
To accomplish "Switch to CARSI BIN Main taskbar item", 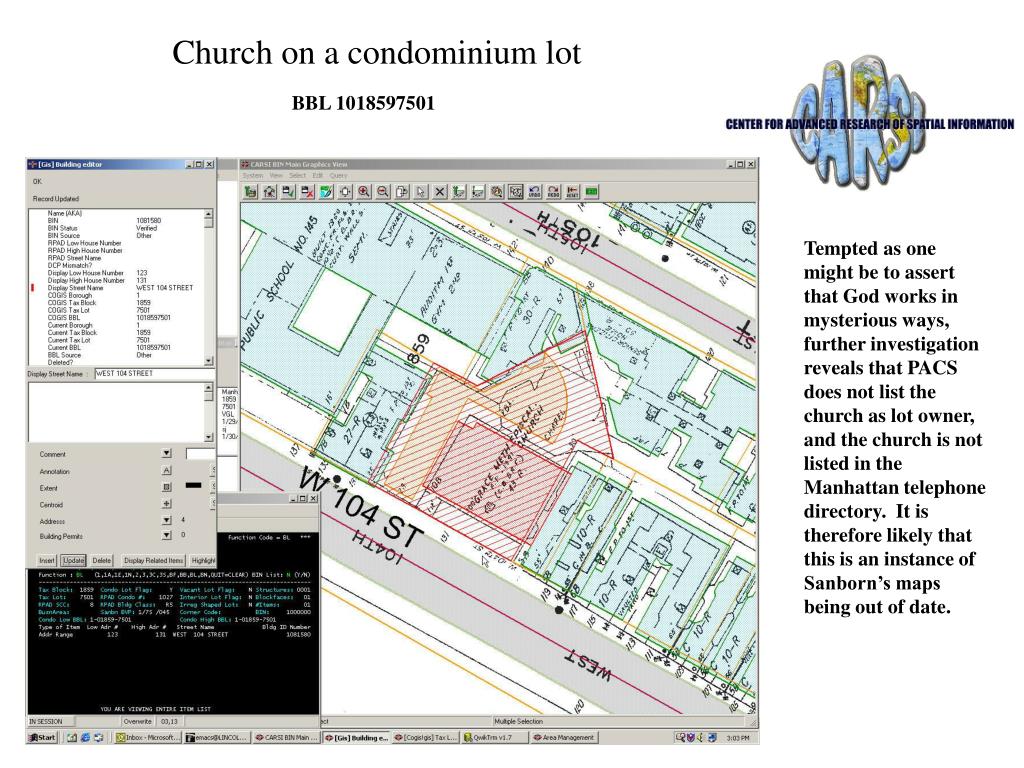I will point(286,737).
